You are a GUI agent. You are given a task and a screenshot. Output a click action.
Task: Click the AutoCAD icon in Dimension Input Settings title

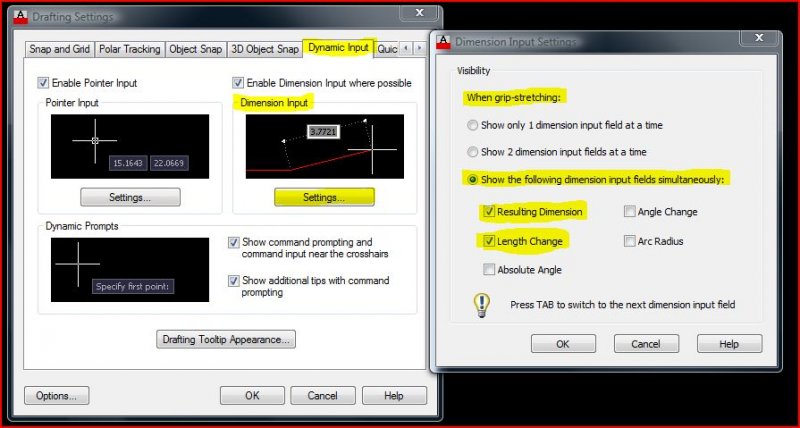coord(443,42)
